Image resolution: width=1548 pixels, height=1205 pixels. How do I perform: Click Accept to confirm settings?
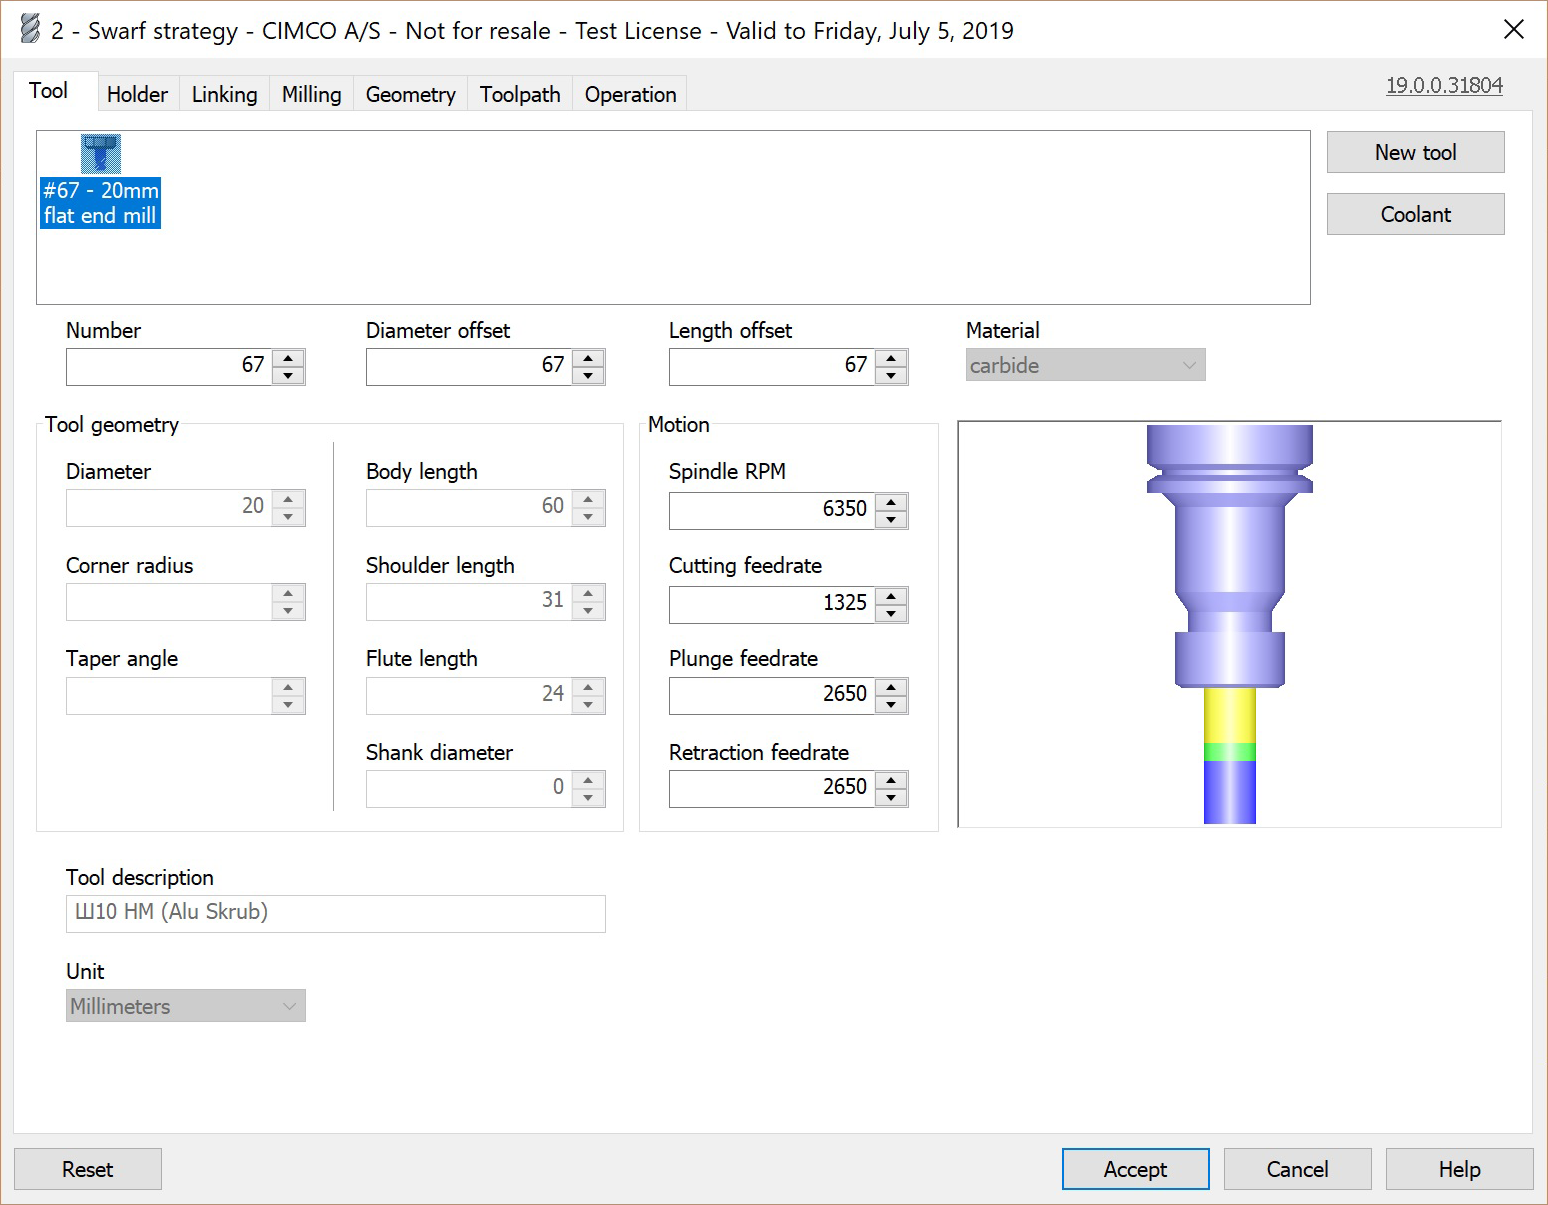click(1135, 1169)
